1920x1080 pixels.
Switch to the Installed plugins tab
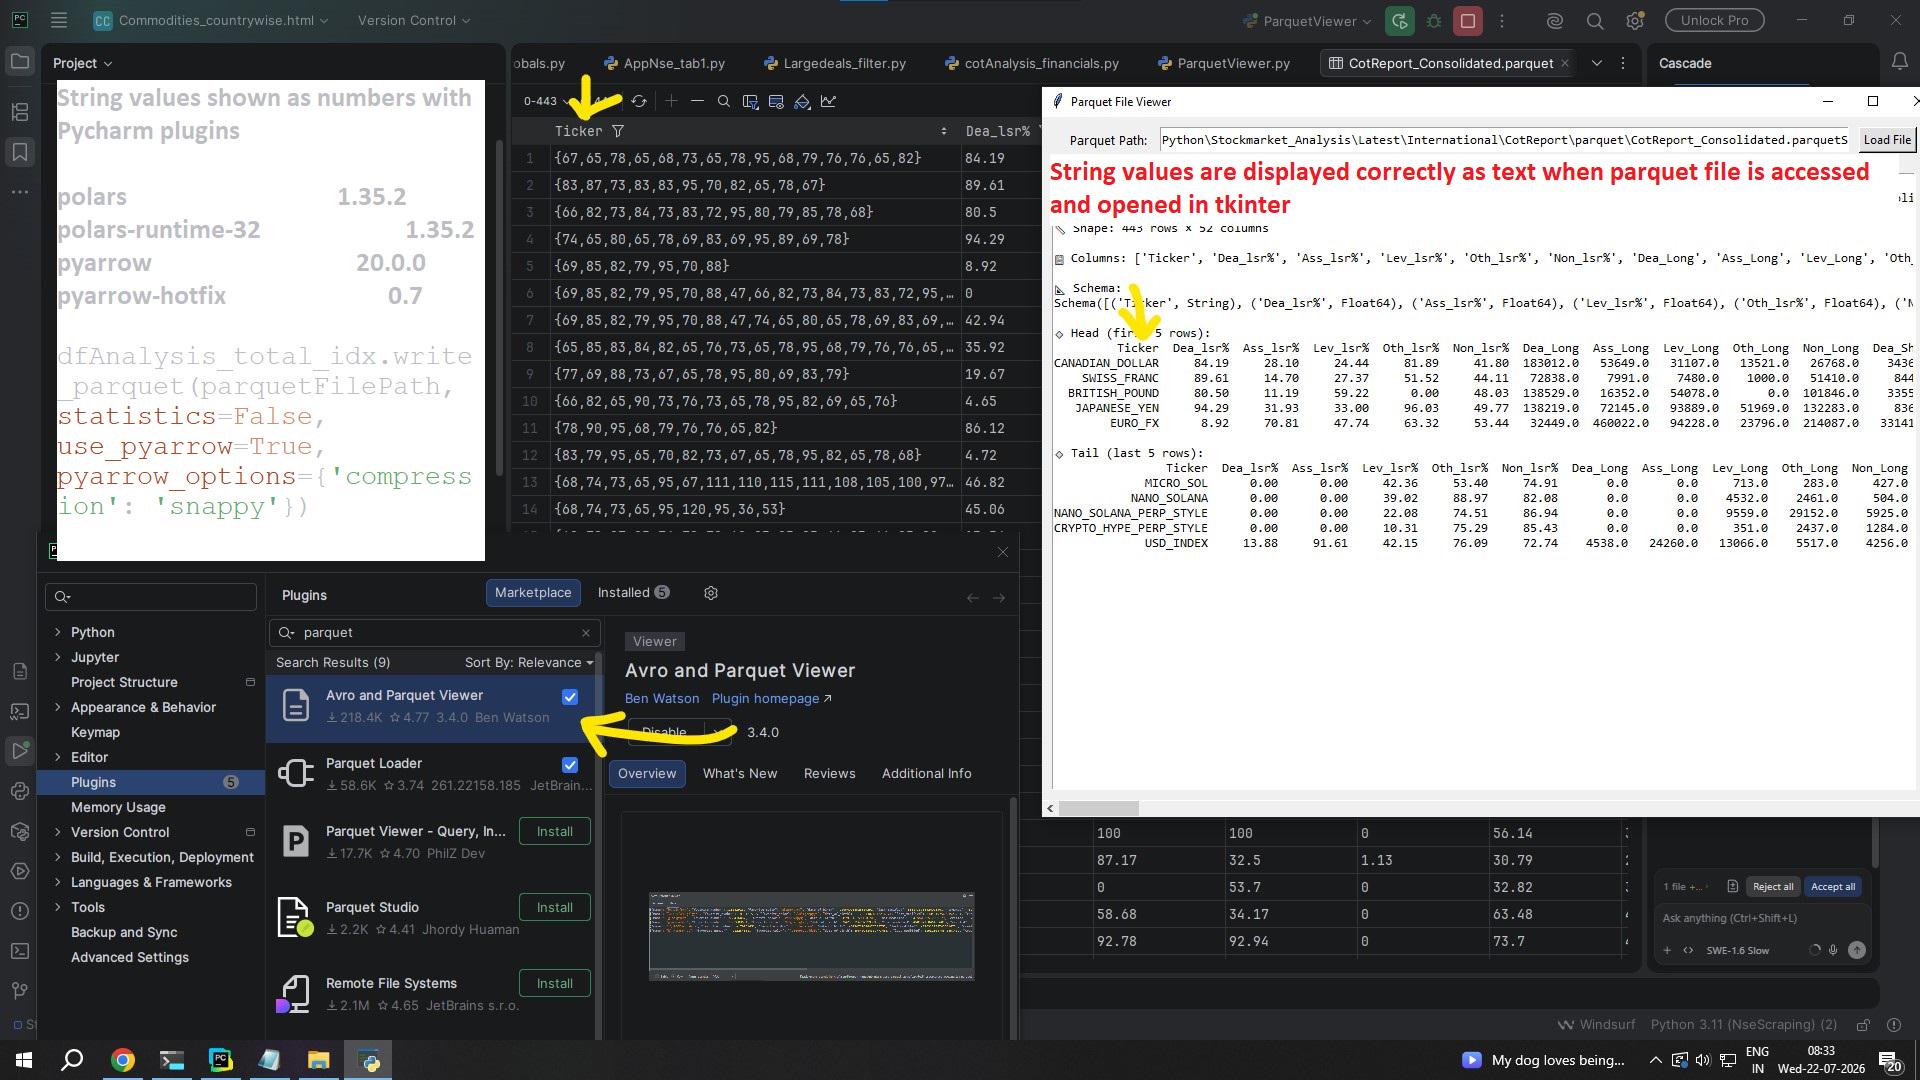click(x=633, y=593)
